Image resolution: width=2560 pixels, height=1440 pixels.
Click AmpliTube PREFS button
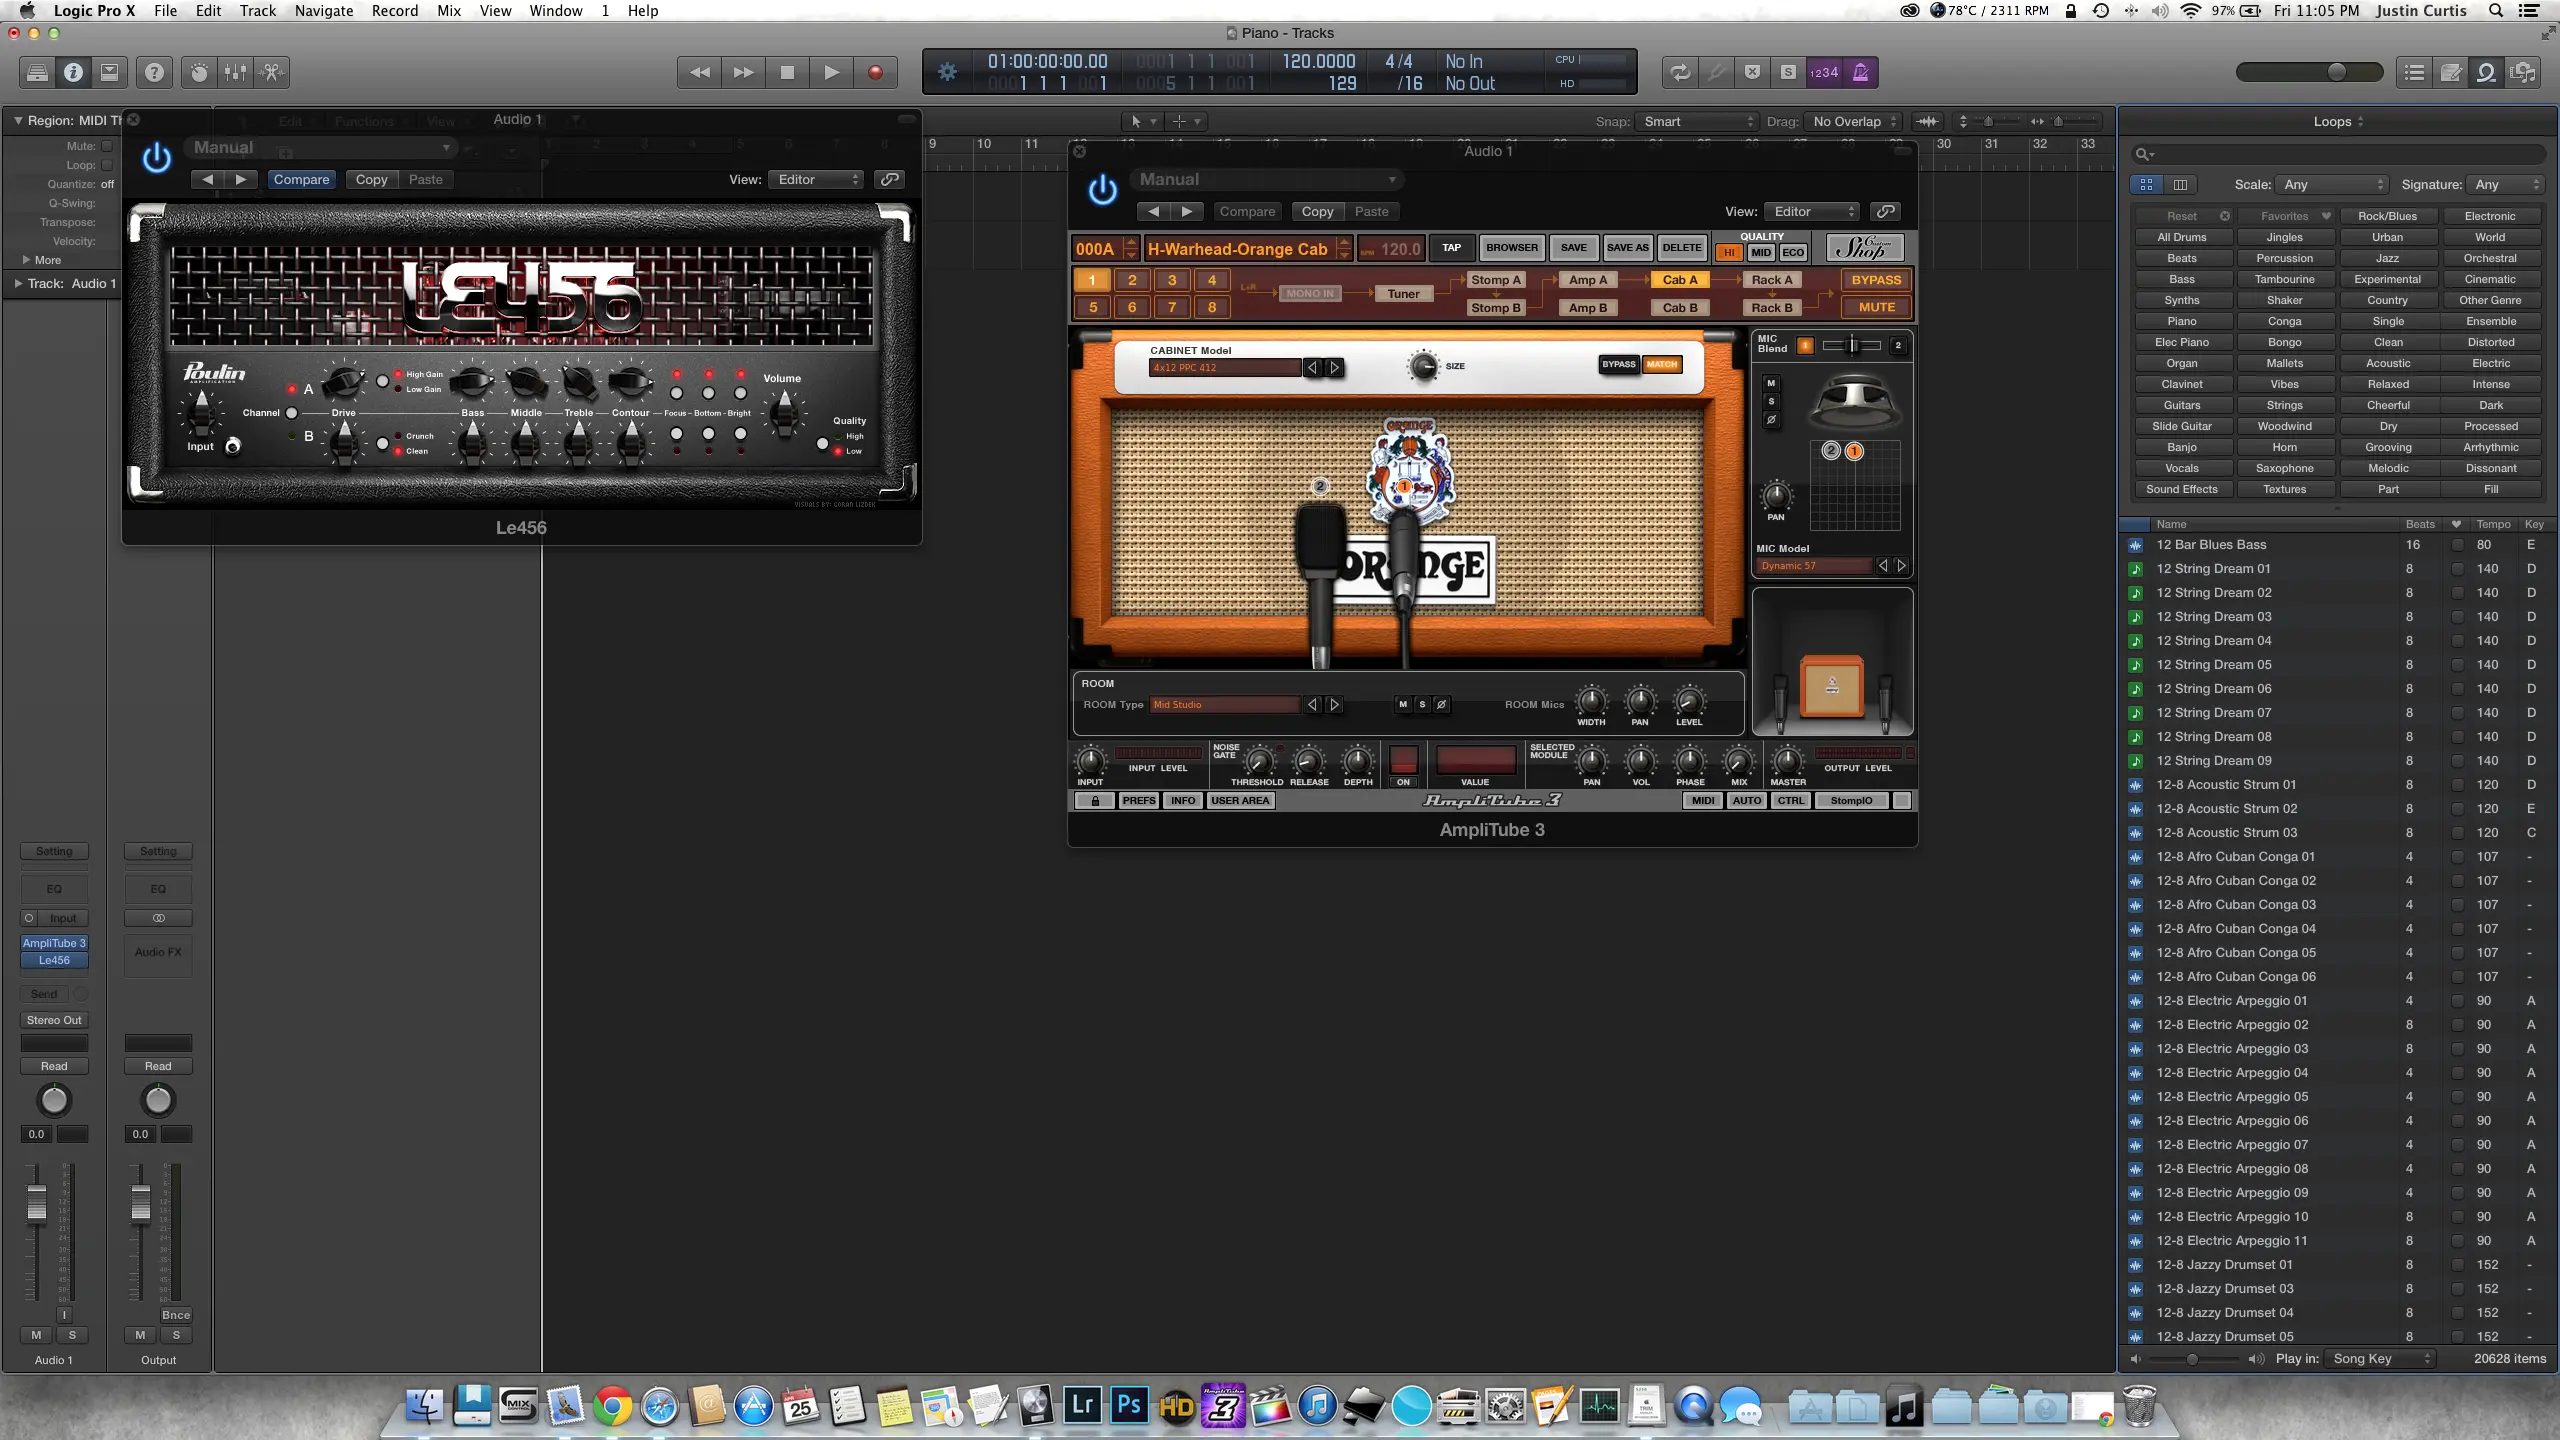click(x=1138, y=800)
